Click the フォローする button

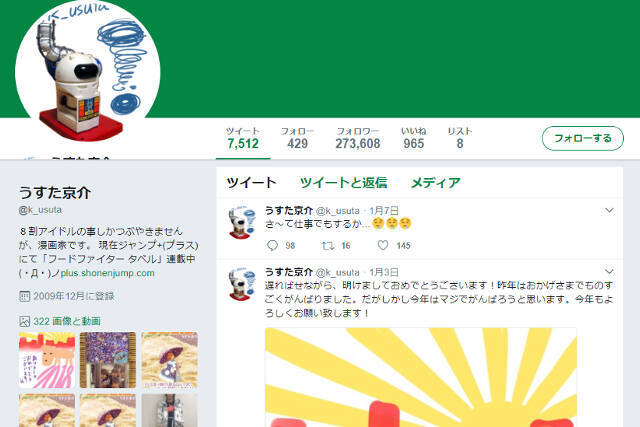(582, 138)
